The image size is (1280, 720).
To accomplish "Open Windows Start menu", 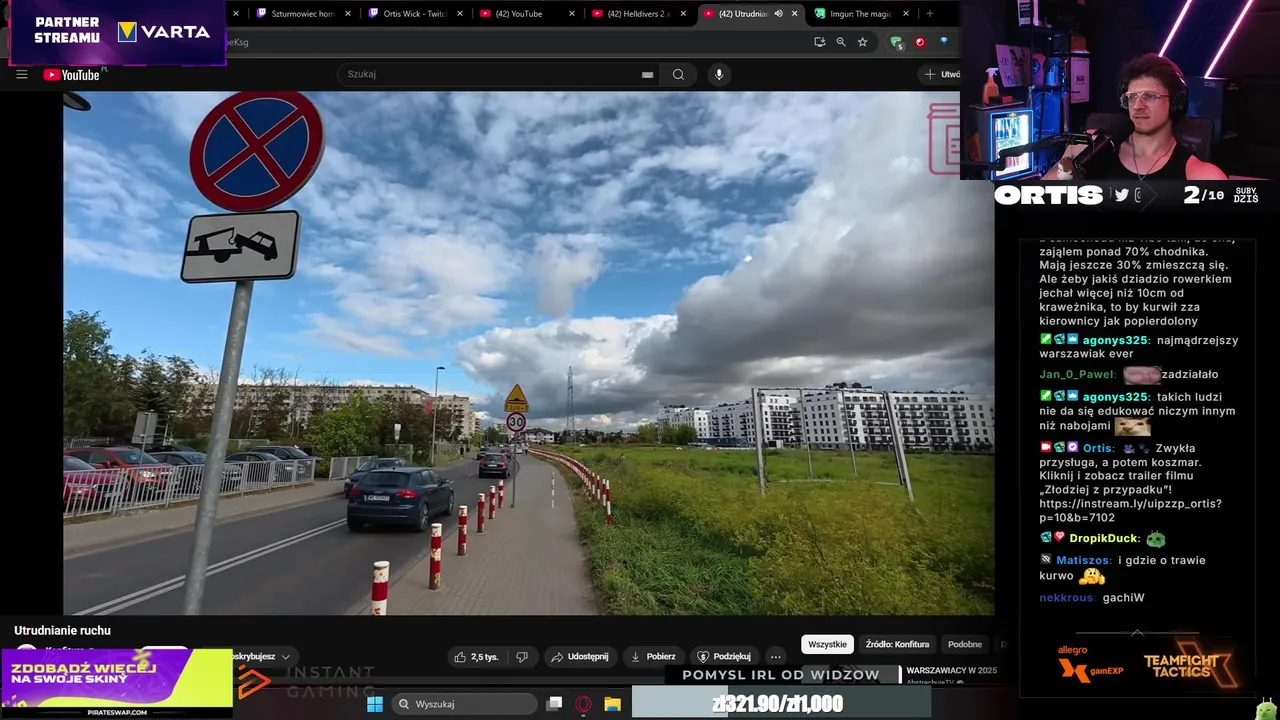I will (x=374, y=704).
